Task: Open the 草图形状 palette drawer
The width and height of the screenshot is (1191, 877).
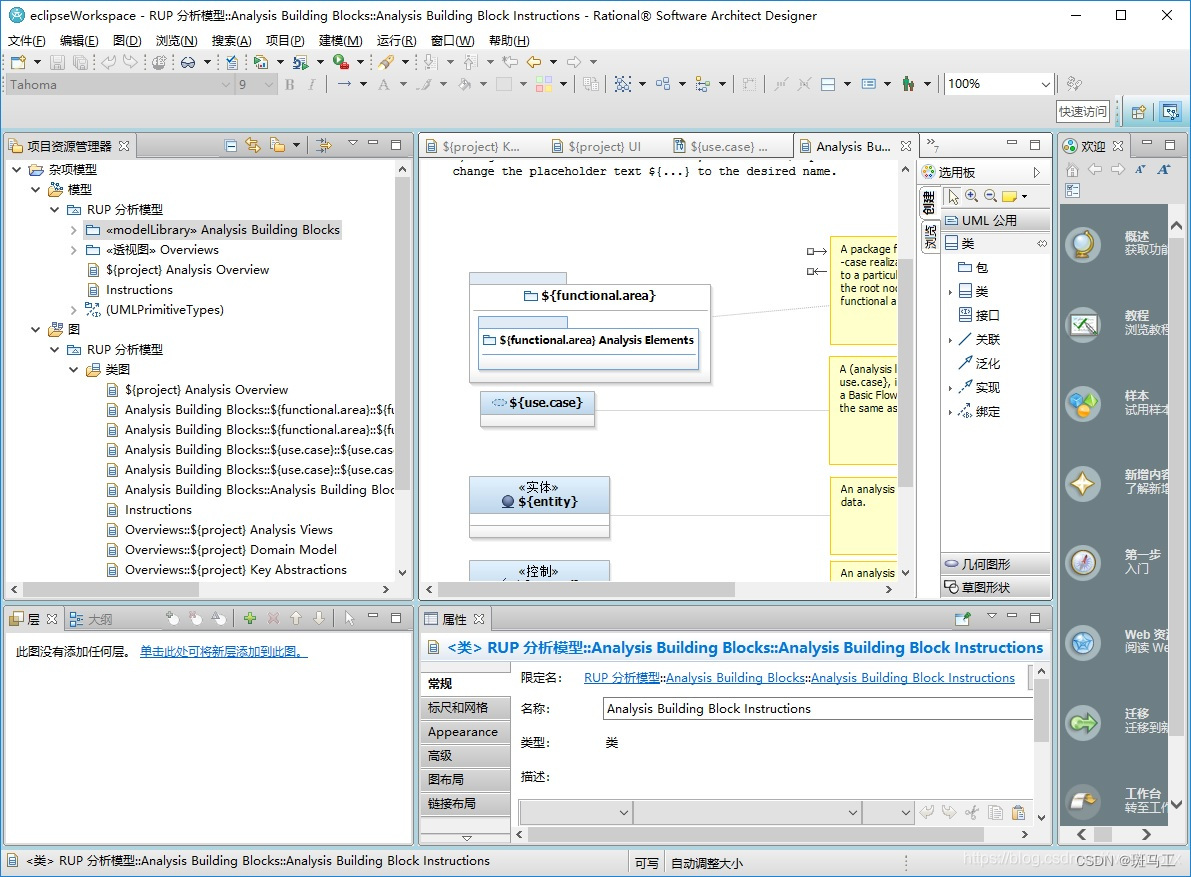Action: coord(996,587)
